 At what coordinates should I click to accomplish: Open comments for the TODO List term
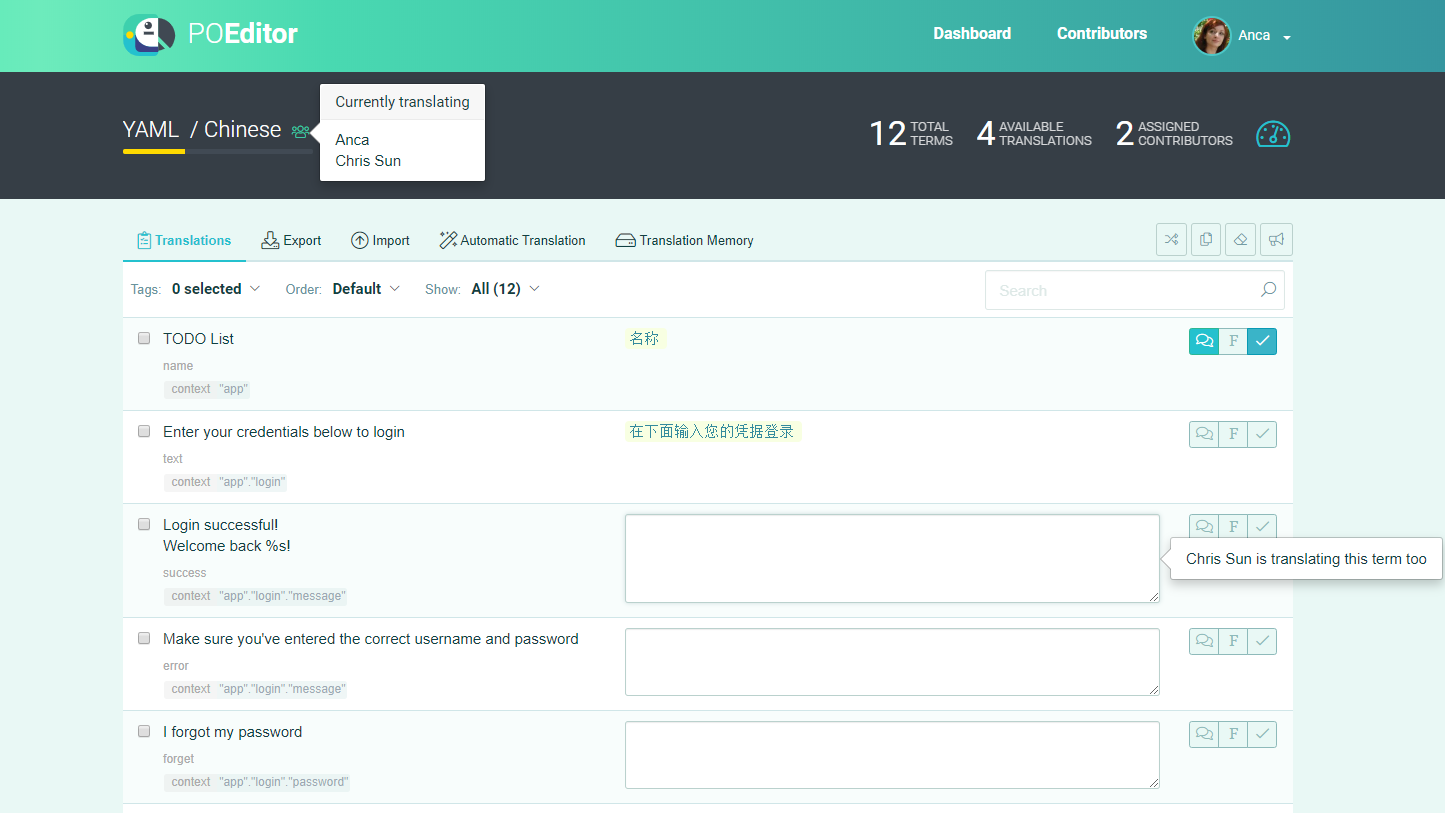point(1204,341)
